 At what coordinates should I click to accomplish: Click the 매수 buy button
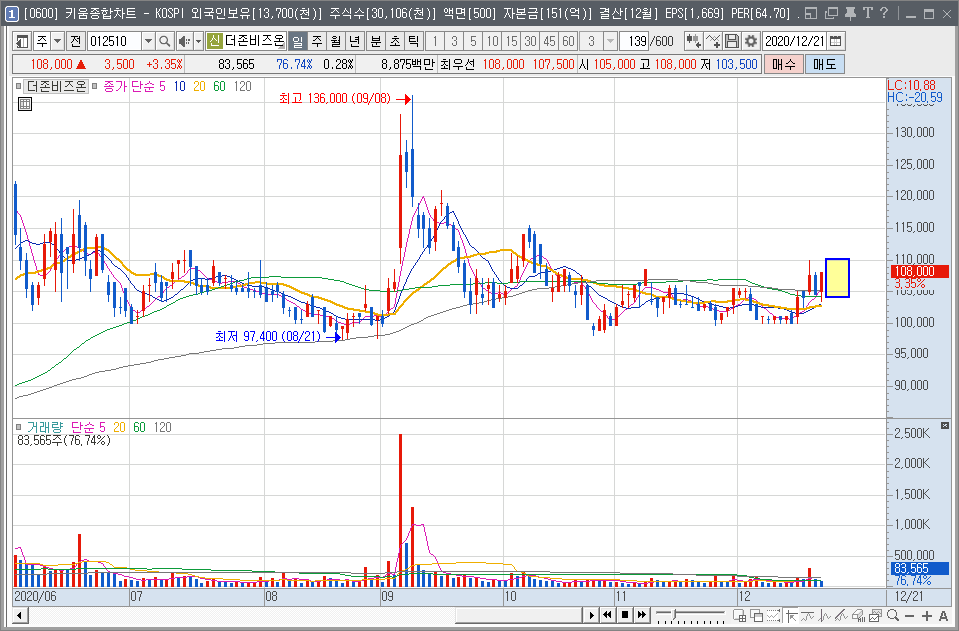click(x=783, y=64)
